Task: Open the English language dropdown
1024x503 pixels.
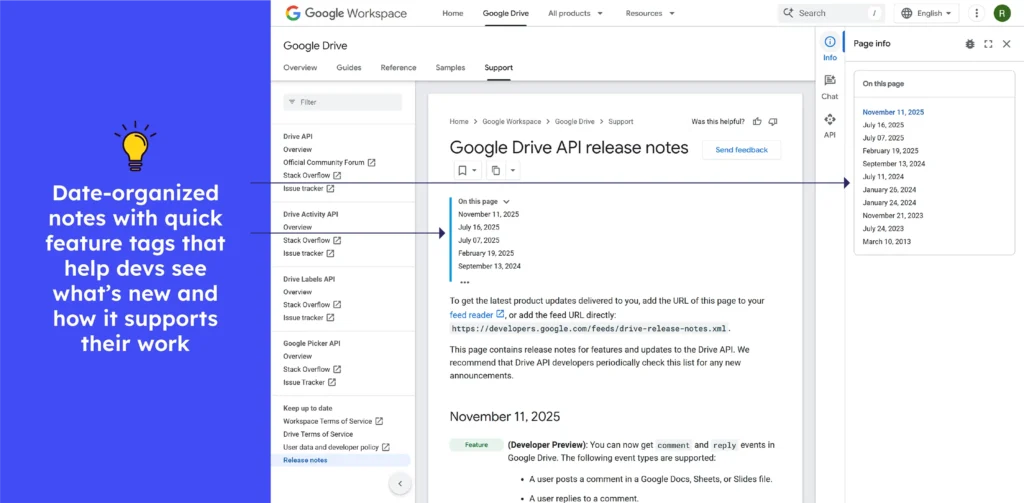Action: point(927,13)
